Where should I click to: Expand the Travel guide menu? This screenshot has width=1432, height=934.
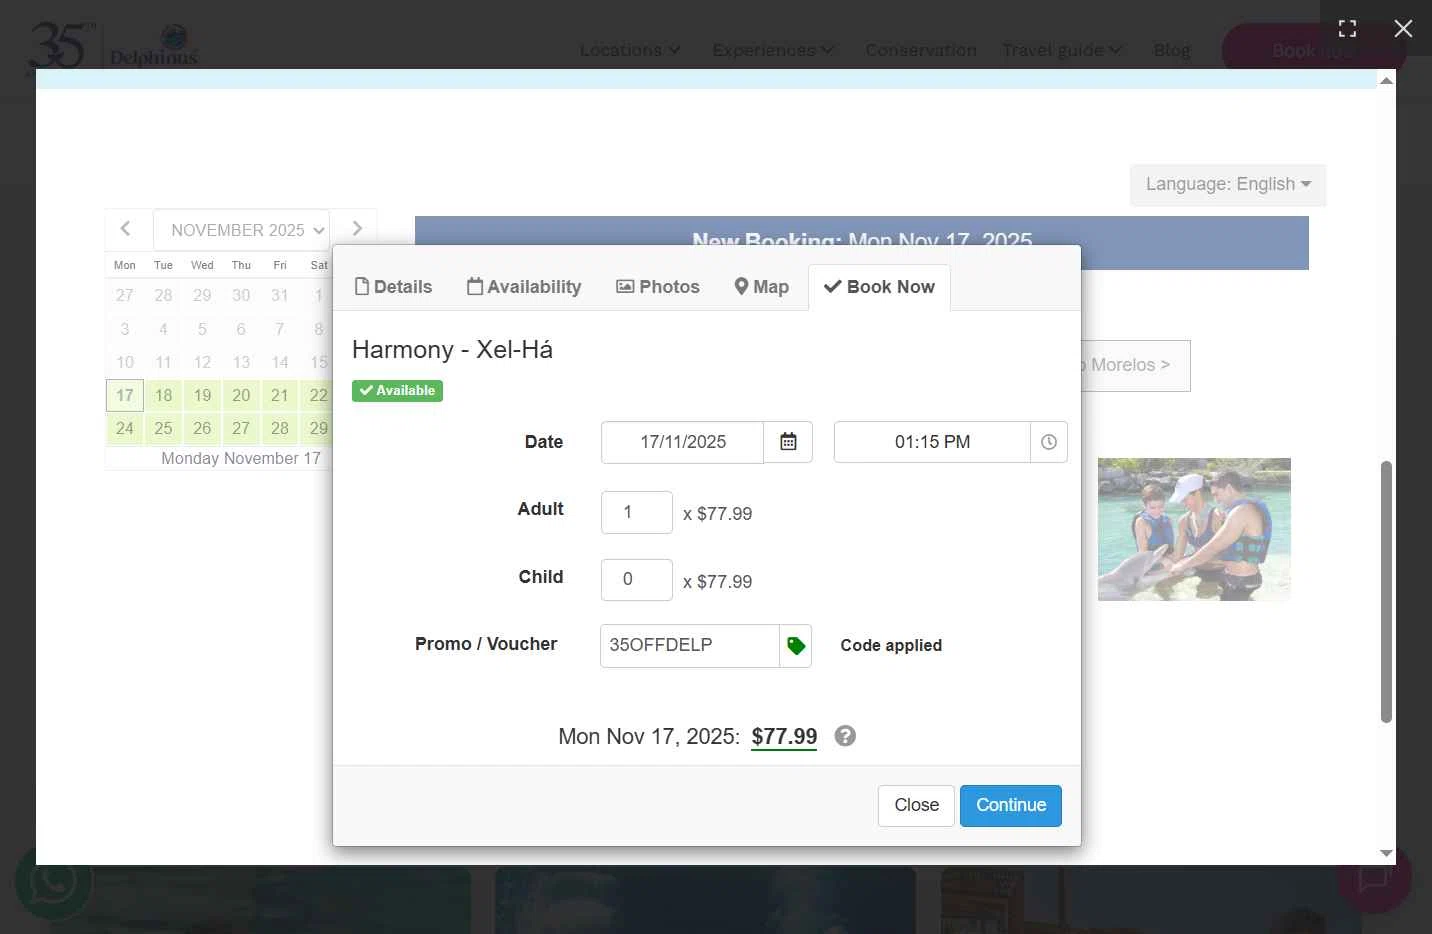coord(1062,50)
